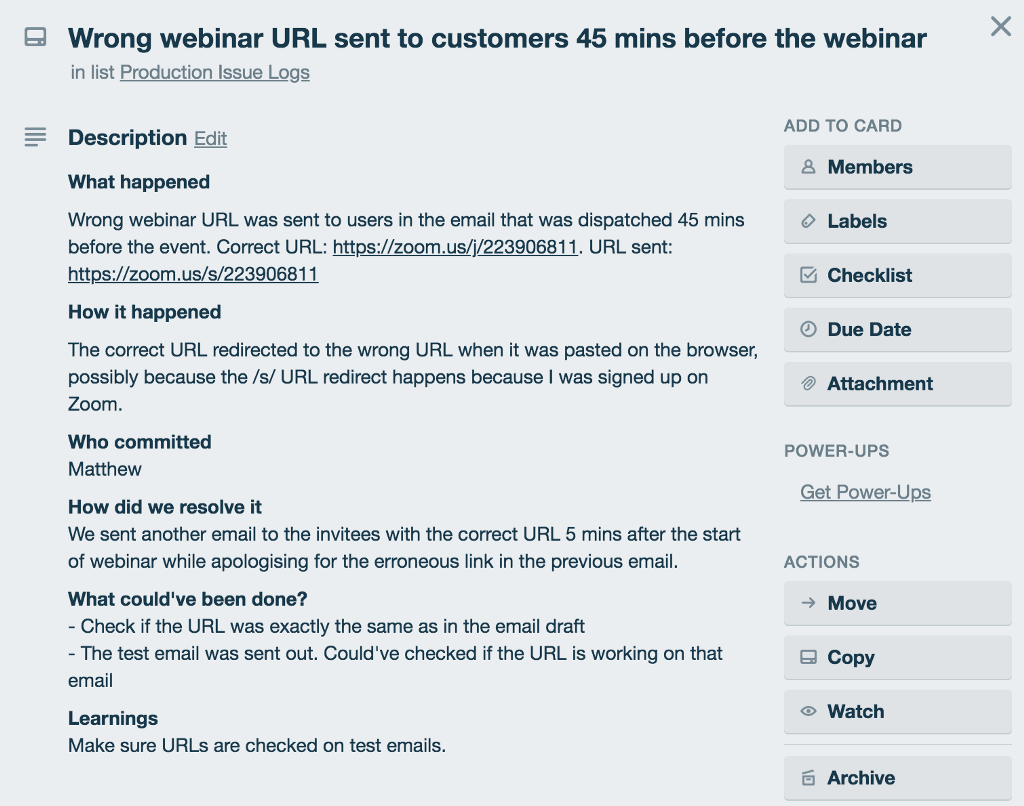Toggle Watch using the eye icon
The image size is (1024, 806).
(808, 711)
